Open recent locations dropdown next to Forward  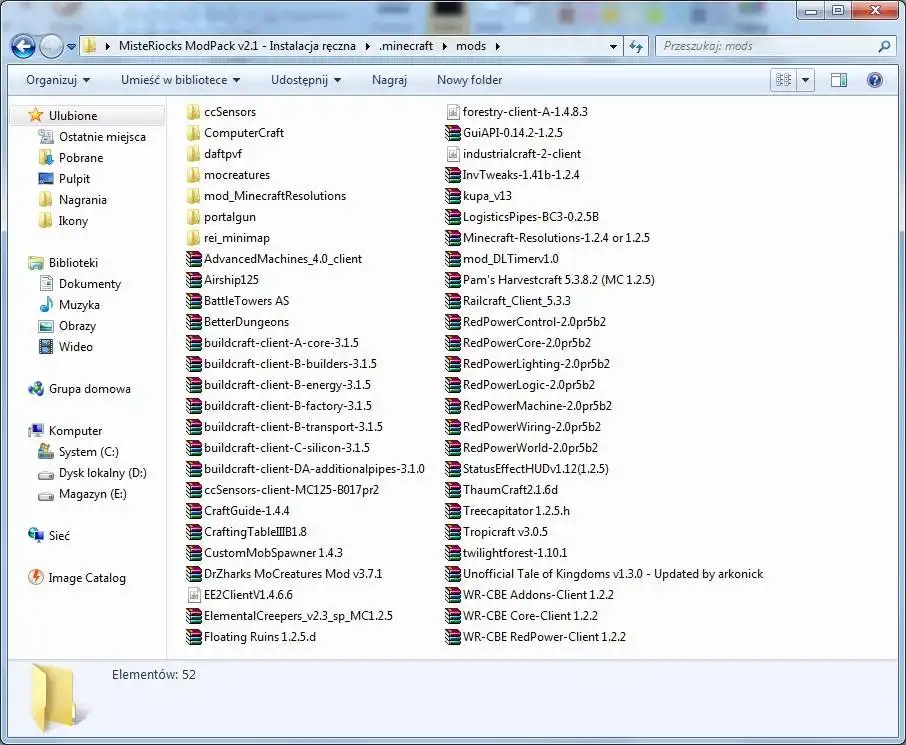[71, 47]
